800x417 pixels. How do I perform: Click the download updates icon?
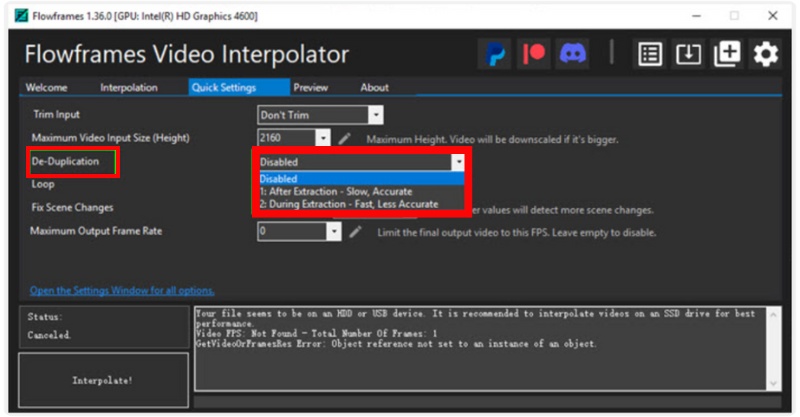[x=688, y=54]
